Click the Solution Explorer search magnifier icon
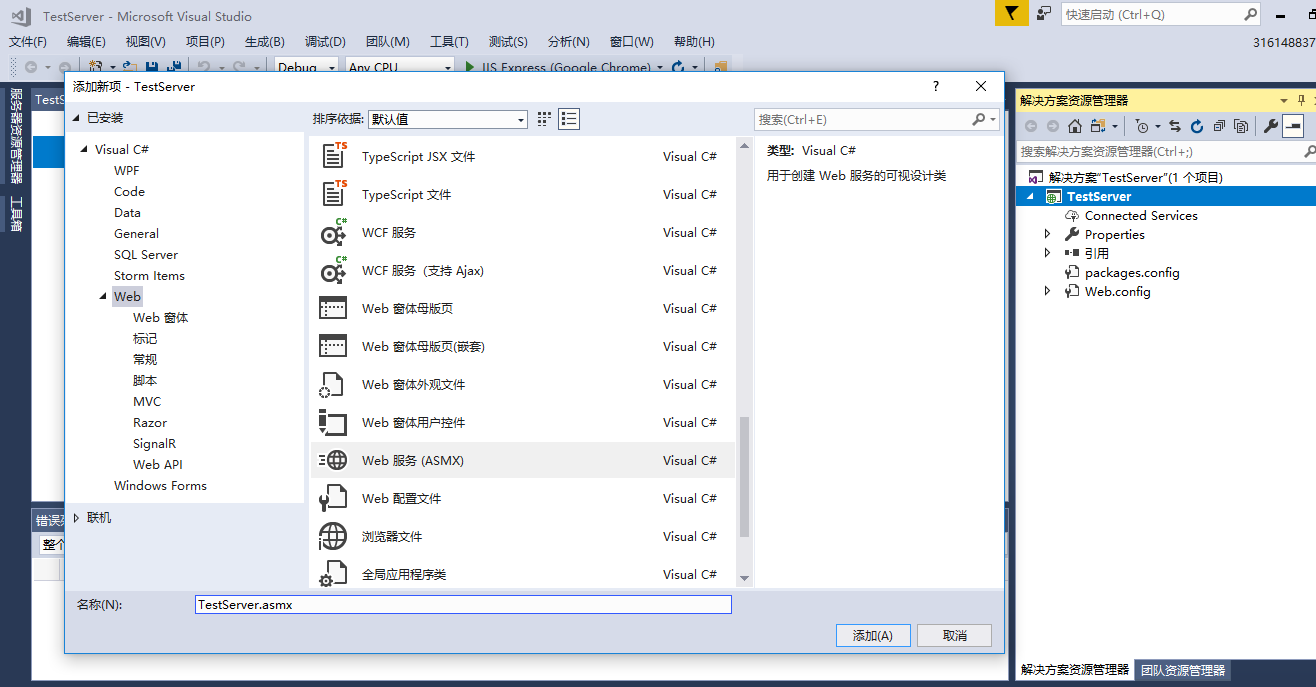This screenshot has height=687, width=1316. coord(1309,152)
